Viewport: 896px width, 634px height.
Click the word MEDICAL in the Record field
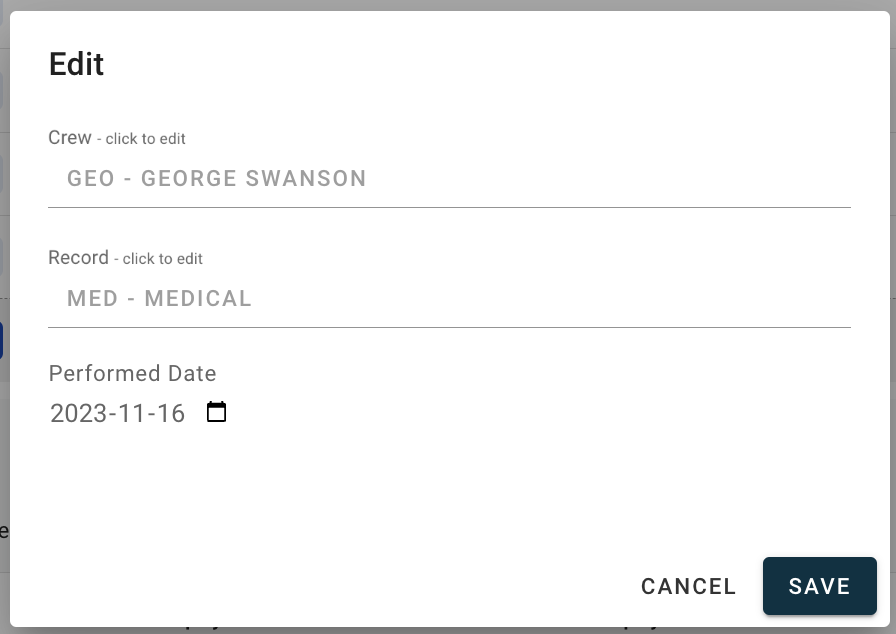pyautogui.click(x=198, y=299)
